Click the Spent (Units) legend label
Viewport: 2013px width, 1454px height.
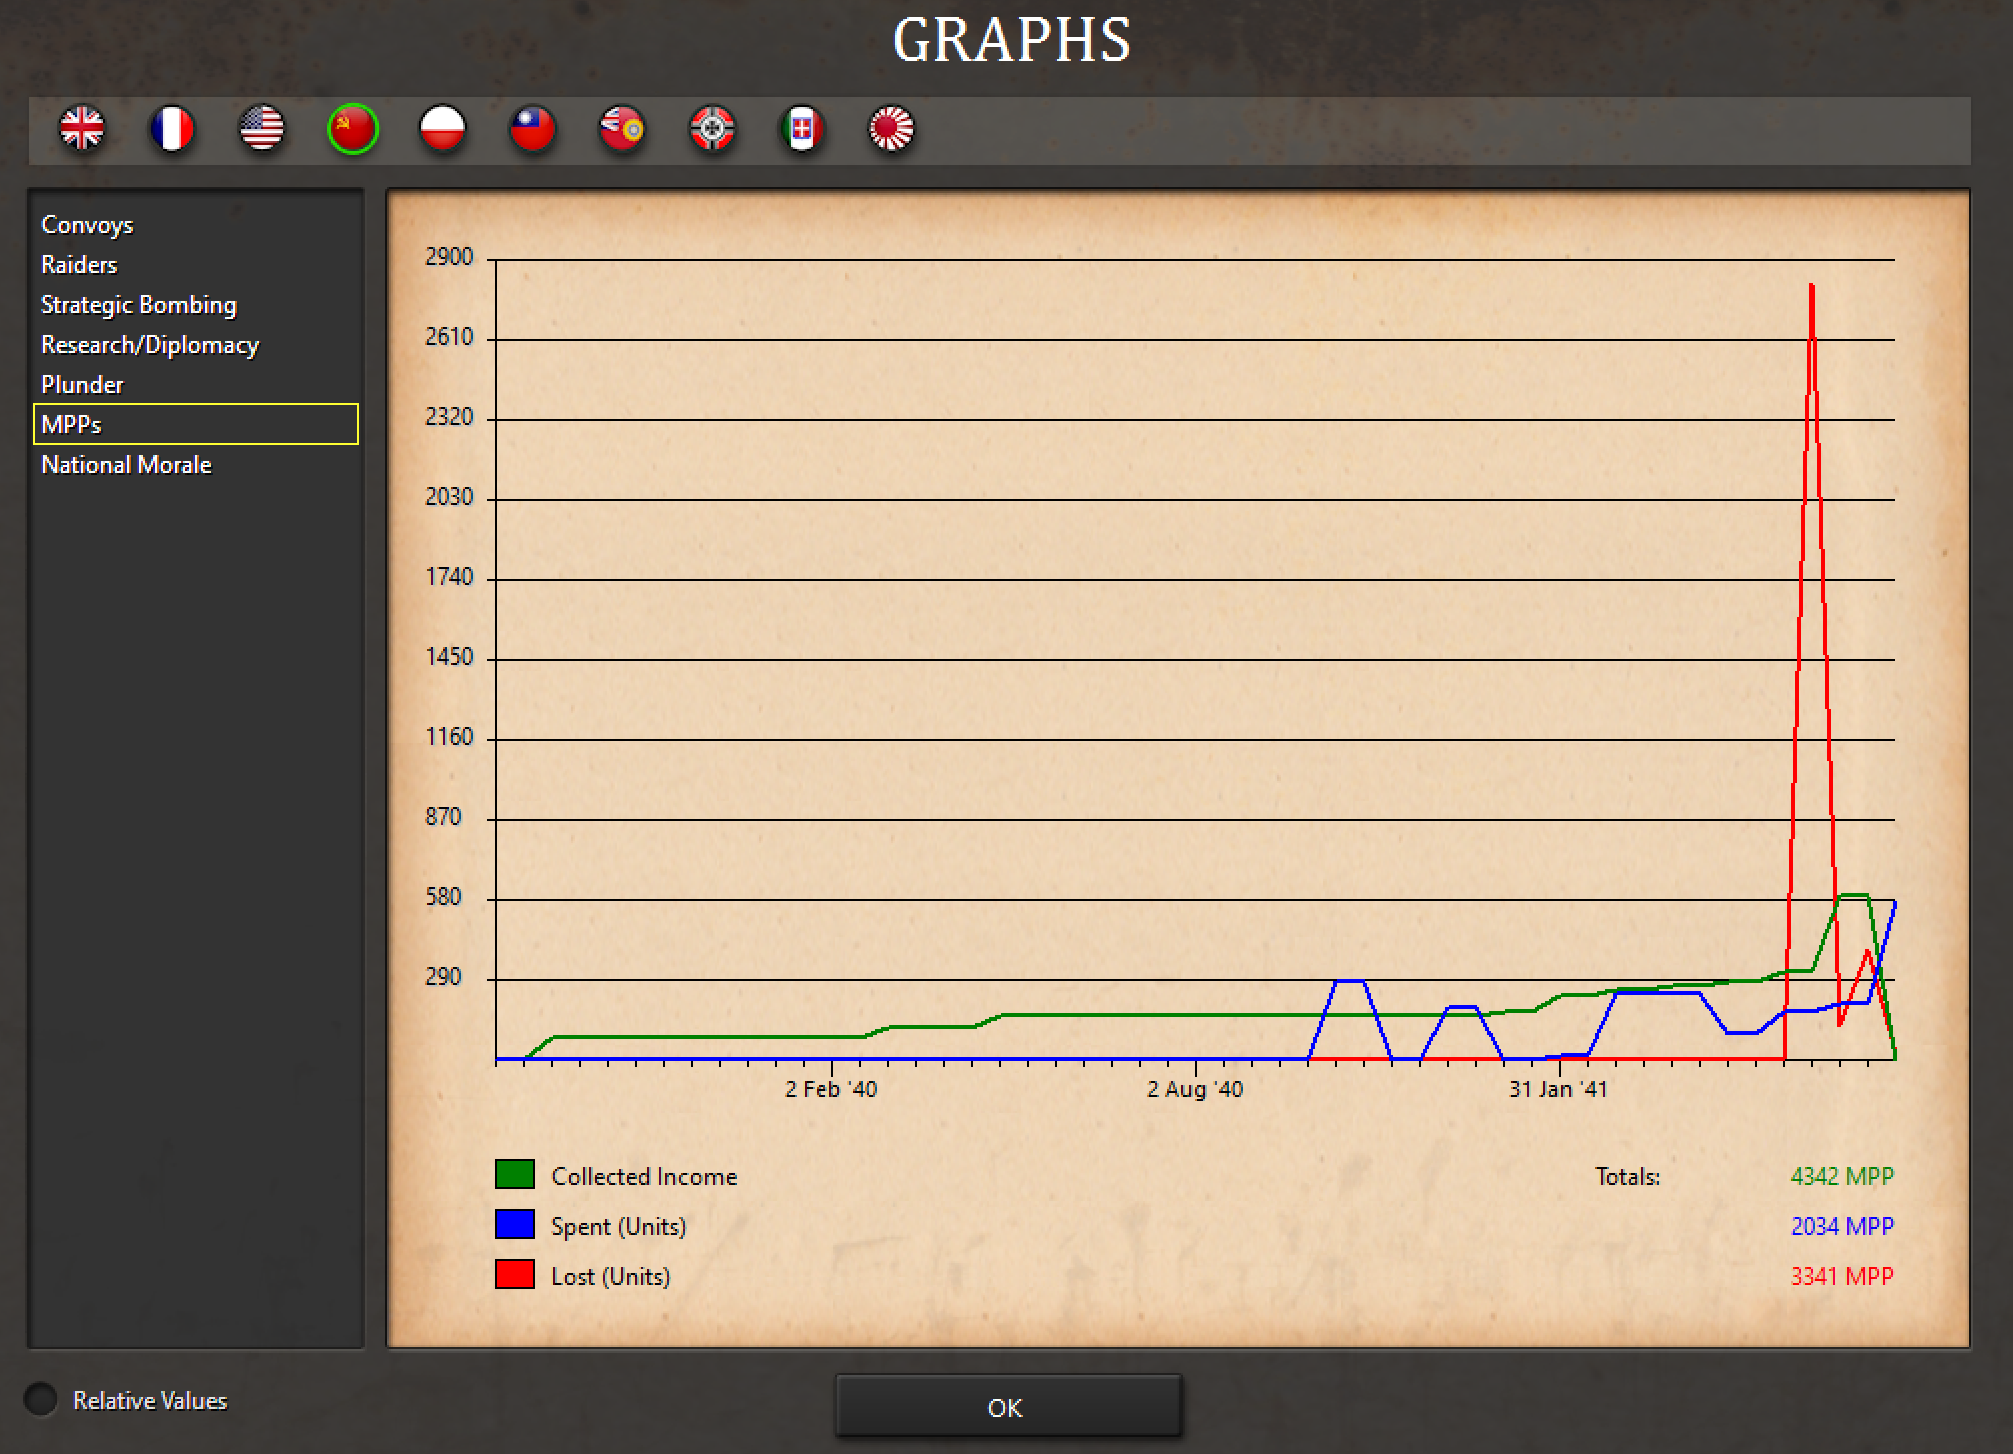click(x=619, y=1227)
